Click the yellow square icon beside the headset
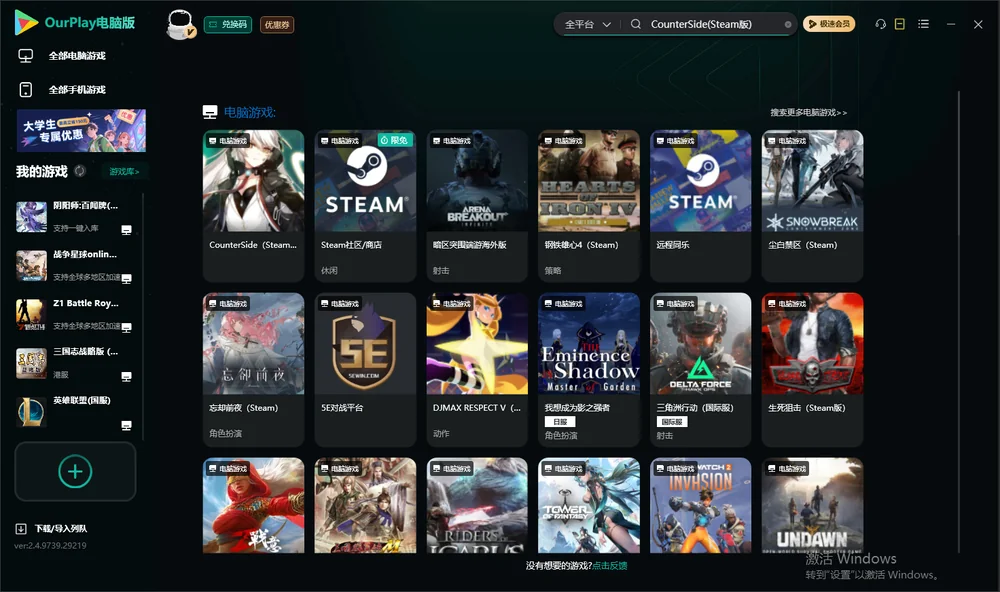The image size is (1000, 592). click(x=900, y=24)
